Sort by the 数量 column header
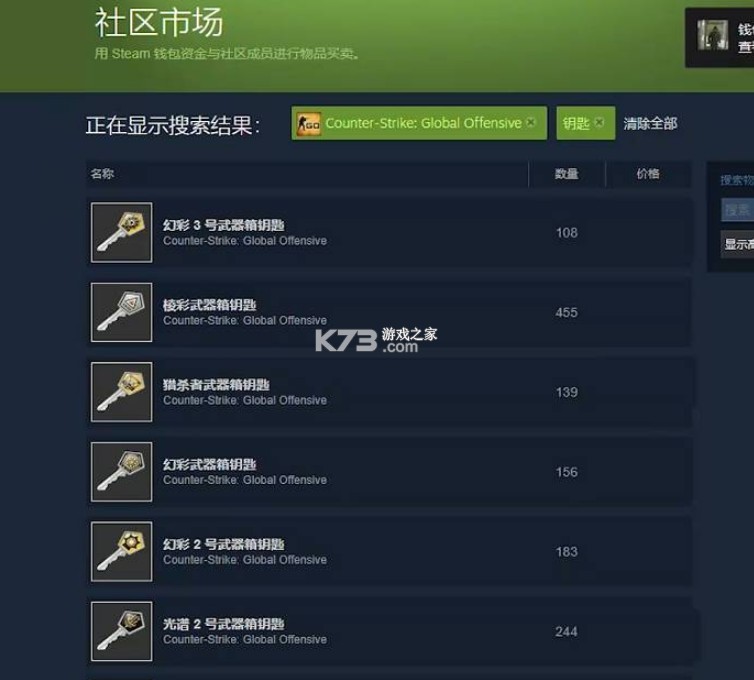 (566, 174)
